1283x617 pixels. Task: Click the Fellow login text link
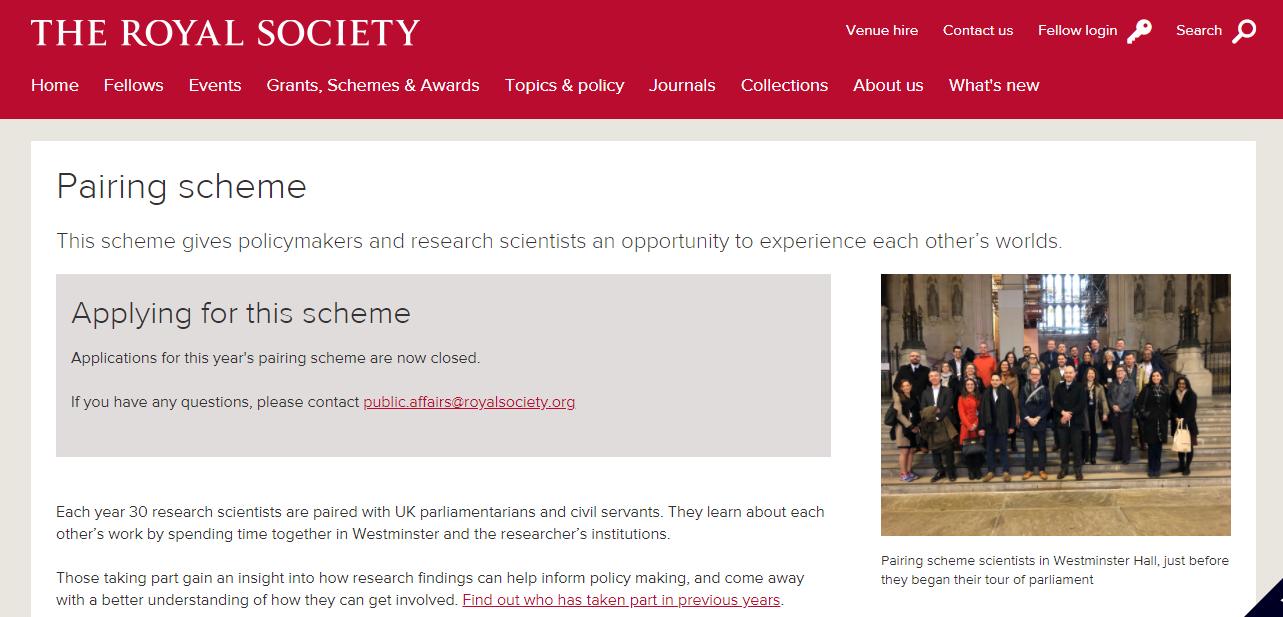pos(1077,31)
